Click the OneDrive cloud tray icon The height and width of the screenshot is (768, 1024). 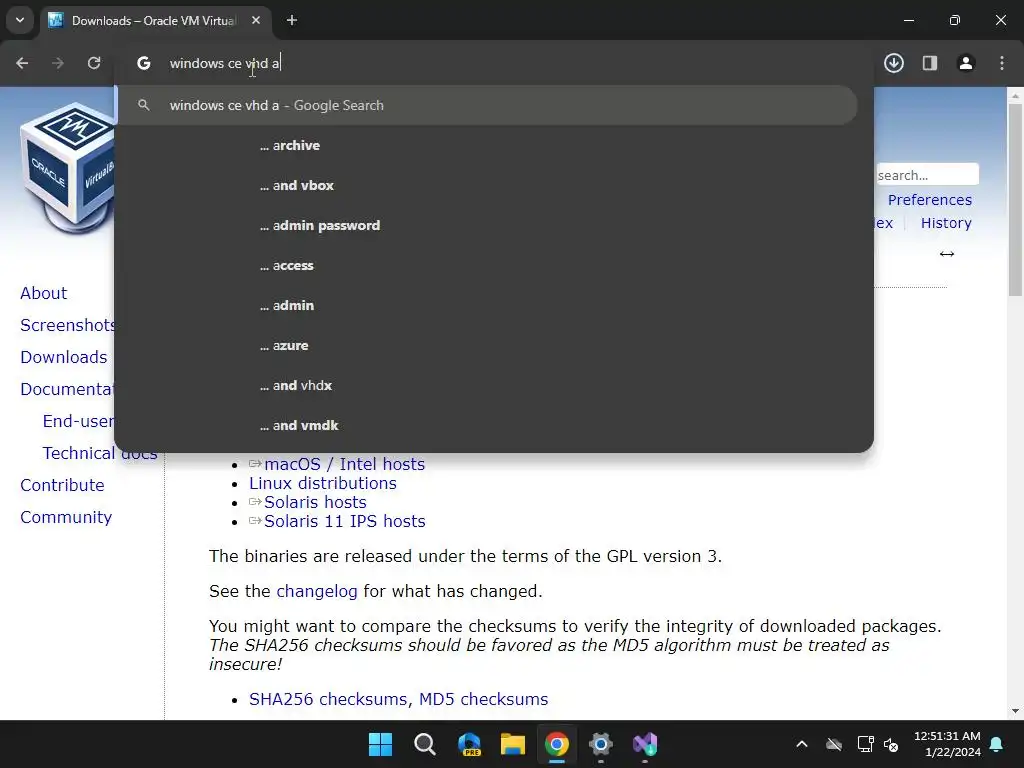[x=834, y=744]
